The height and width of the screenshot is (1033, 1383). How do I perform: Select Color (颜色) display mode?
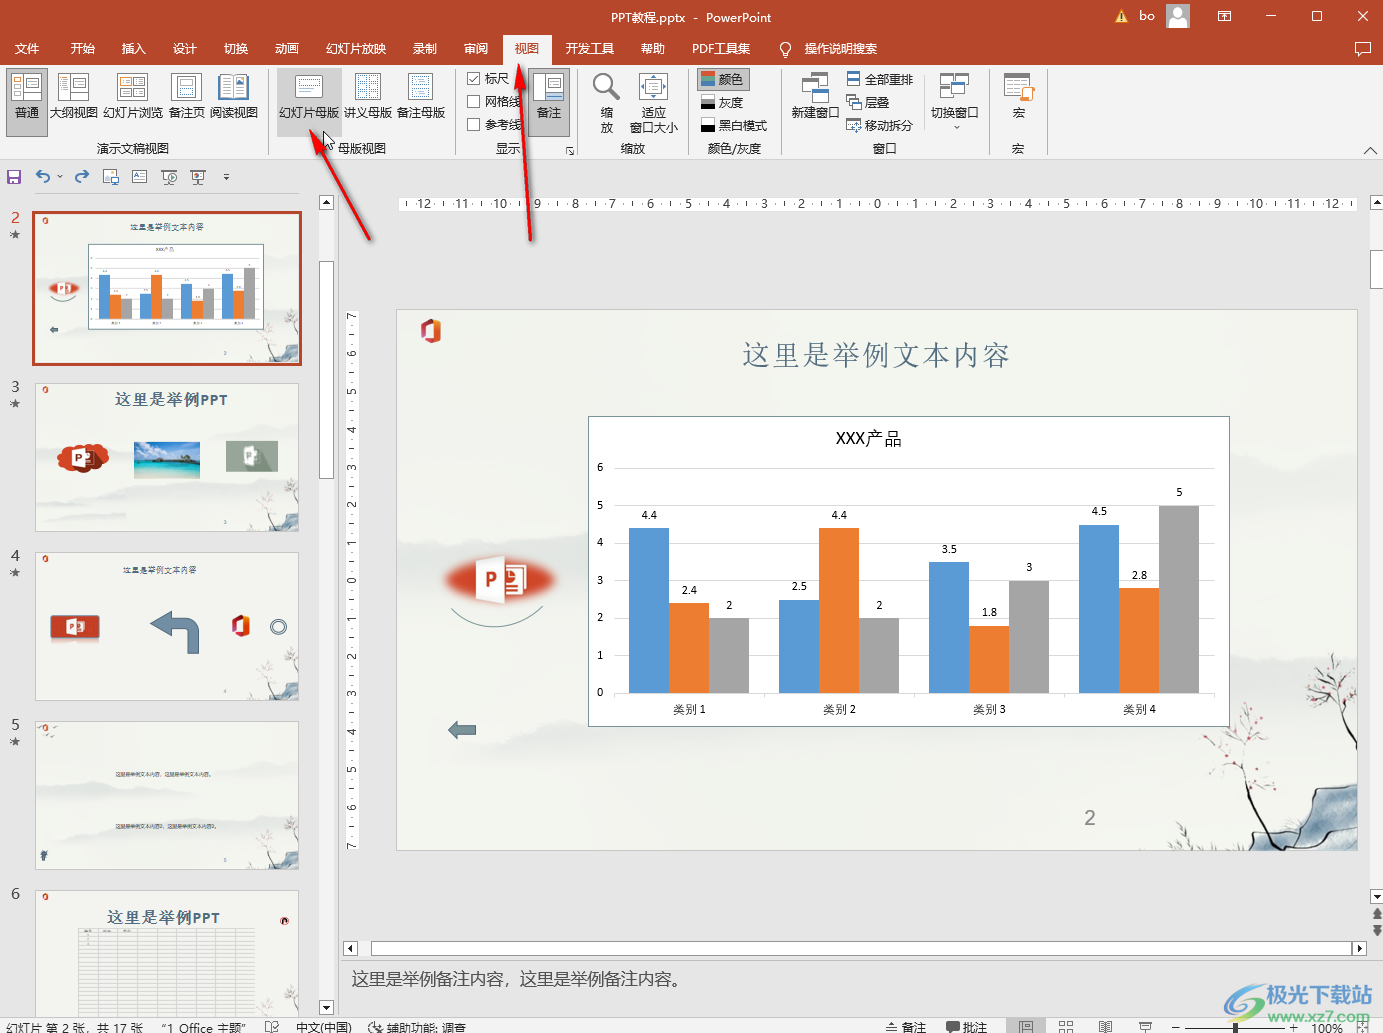tap(723, 79)
